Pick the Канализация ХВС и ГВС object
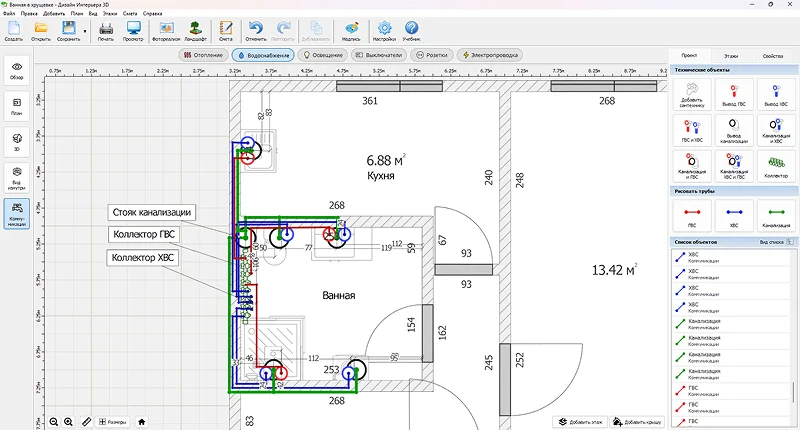Image resolution: width=800 pixels, height=430 pixels. [734, 166]
